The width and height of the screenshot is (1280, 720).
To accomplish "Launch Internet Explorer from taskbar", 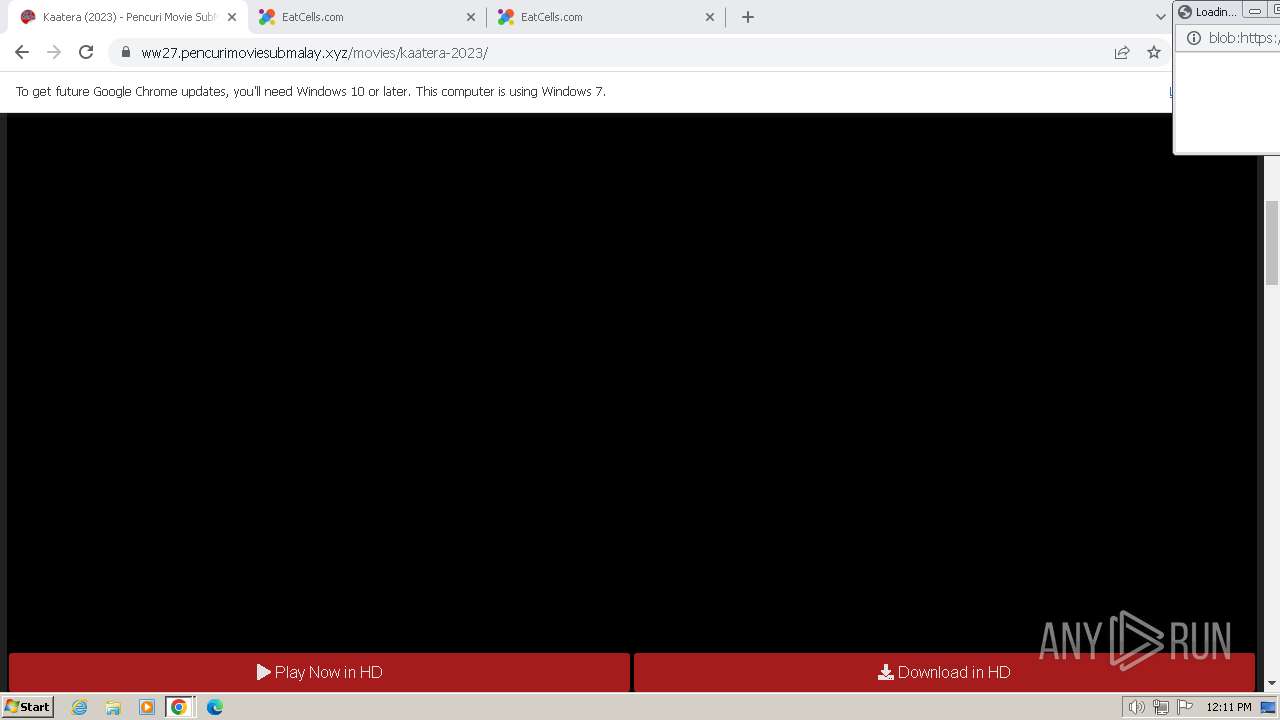I will 80,707.
